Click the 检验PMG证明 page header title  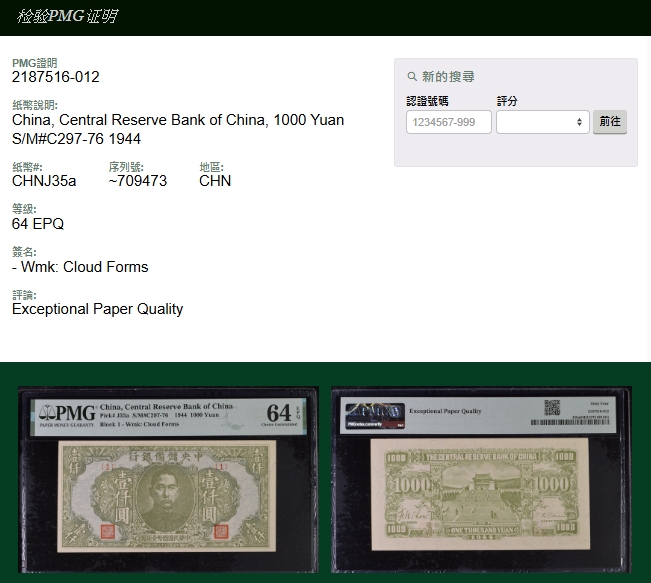[67, 17]
